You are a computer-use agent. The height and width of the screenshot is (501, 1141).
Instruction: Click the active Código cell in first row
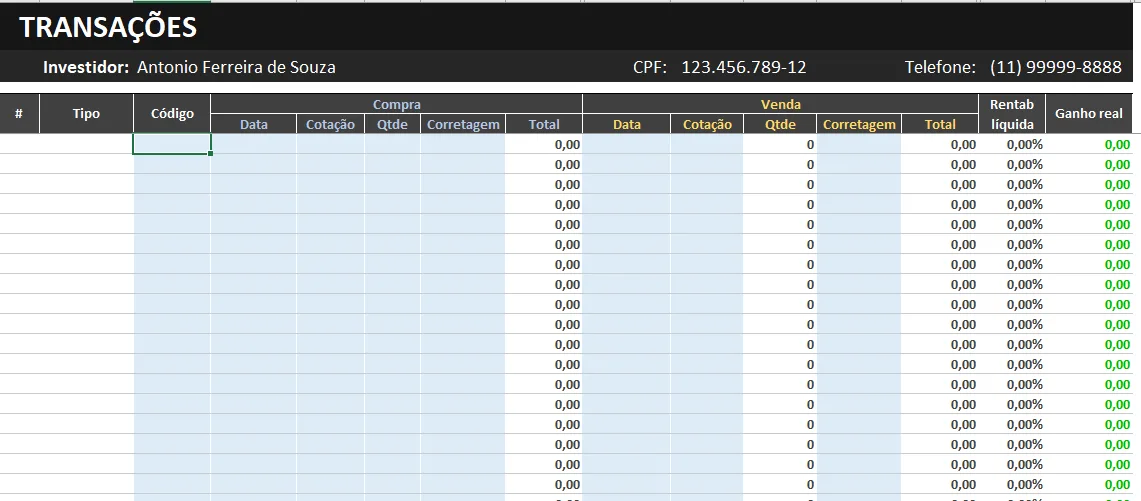(172, 144)
